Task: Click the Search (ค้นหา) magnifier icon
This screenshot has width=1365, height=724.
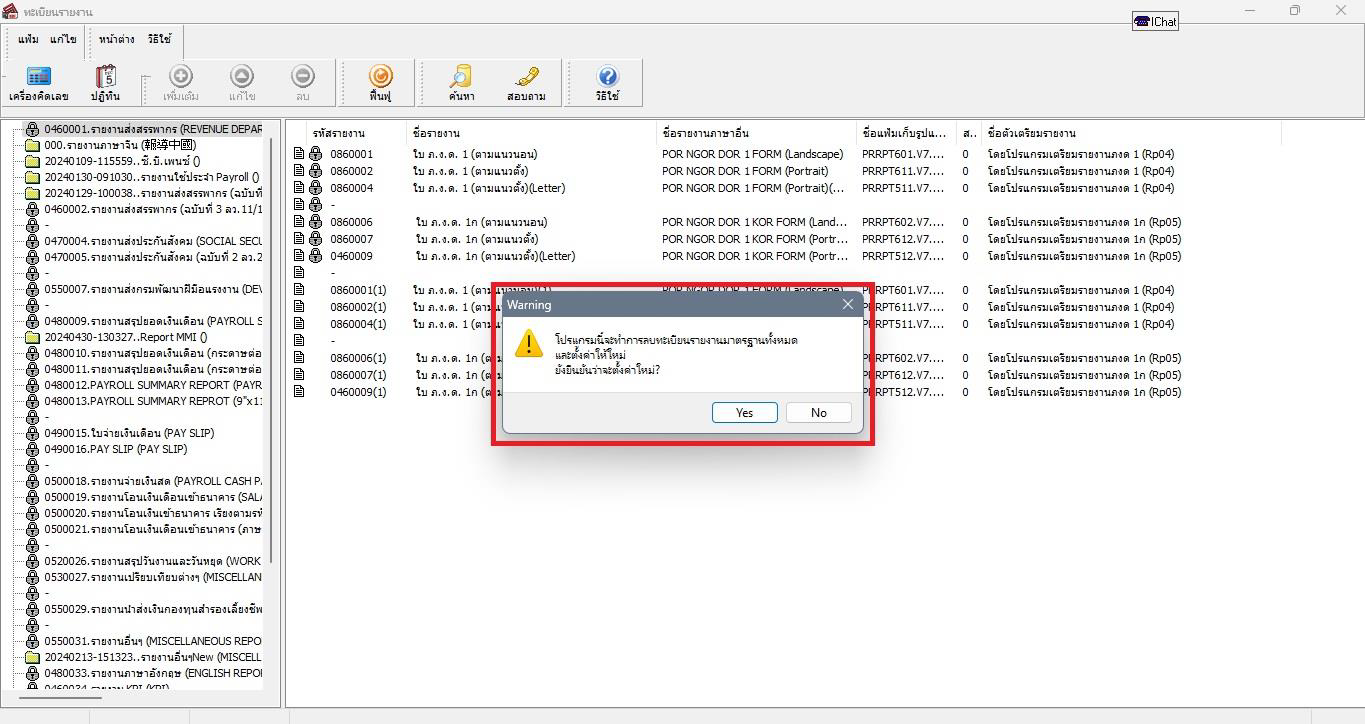Action: click(461, 77)
